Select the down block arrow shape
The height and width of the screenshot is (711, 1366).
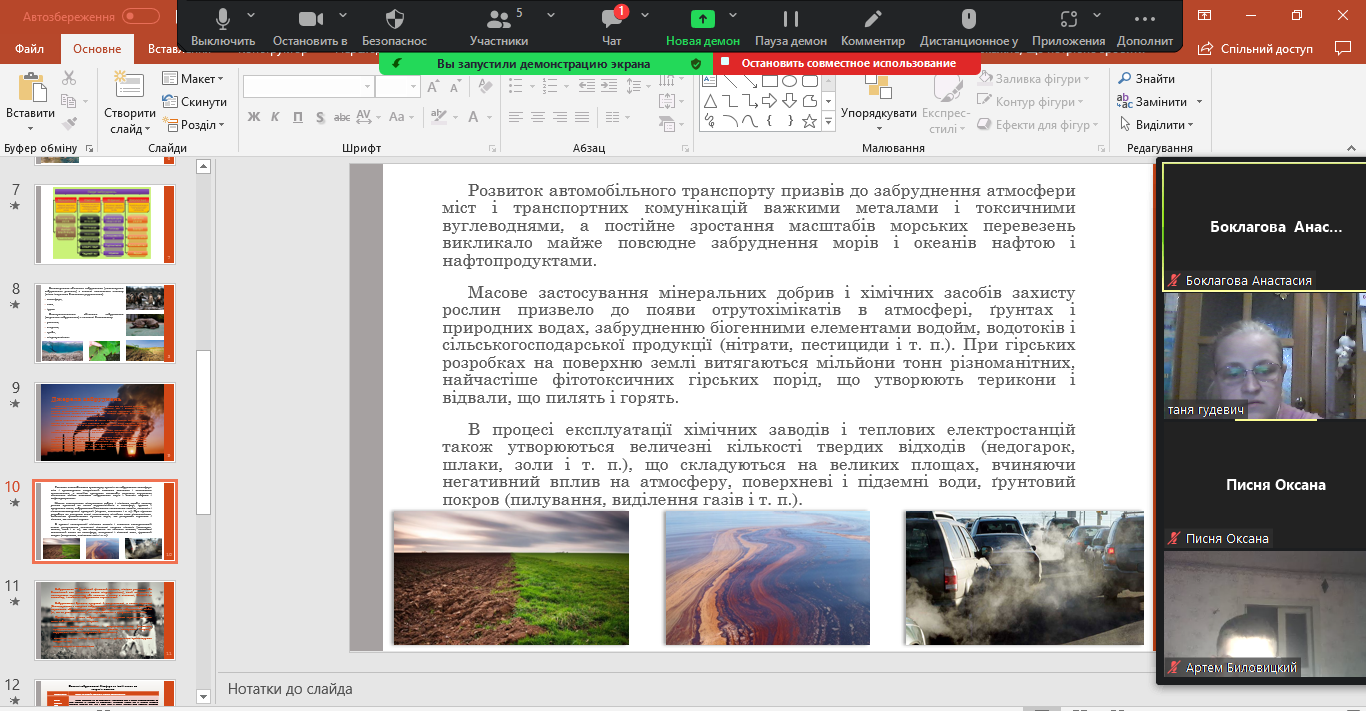point(789,101)
